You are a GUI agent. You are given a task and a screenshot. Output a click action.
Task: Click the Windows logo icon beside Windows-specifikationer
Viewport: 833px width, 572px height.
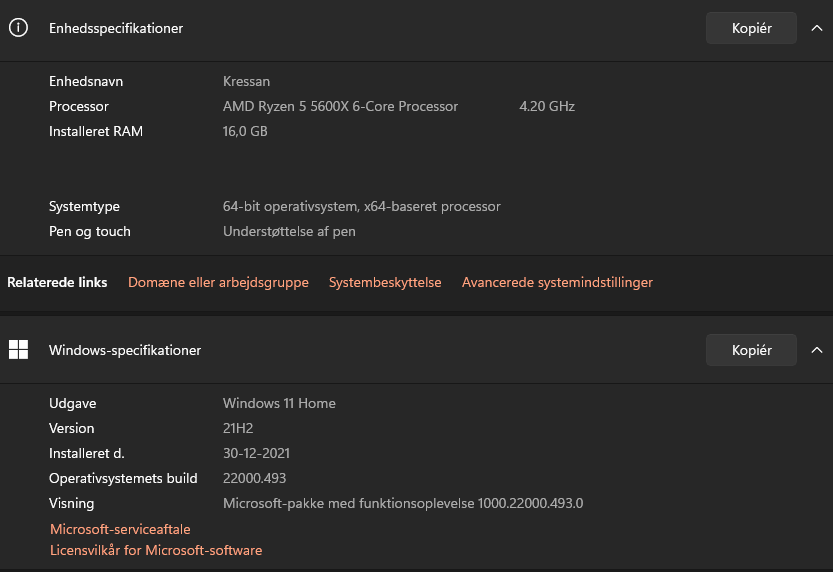18,350
